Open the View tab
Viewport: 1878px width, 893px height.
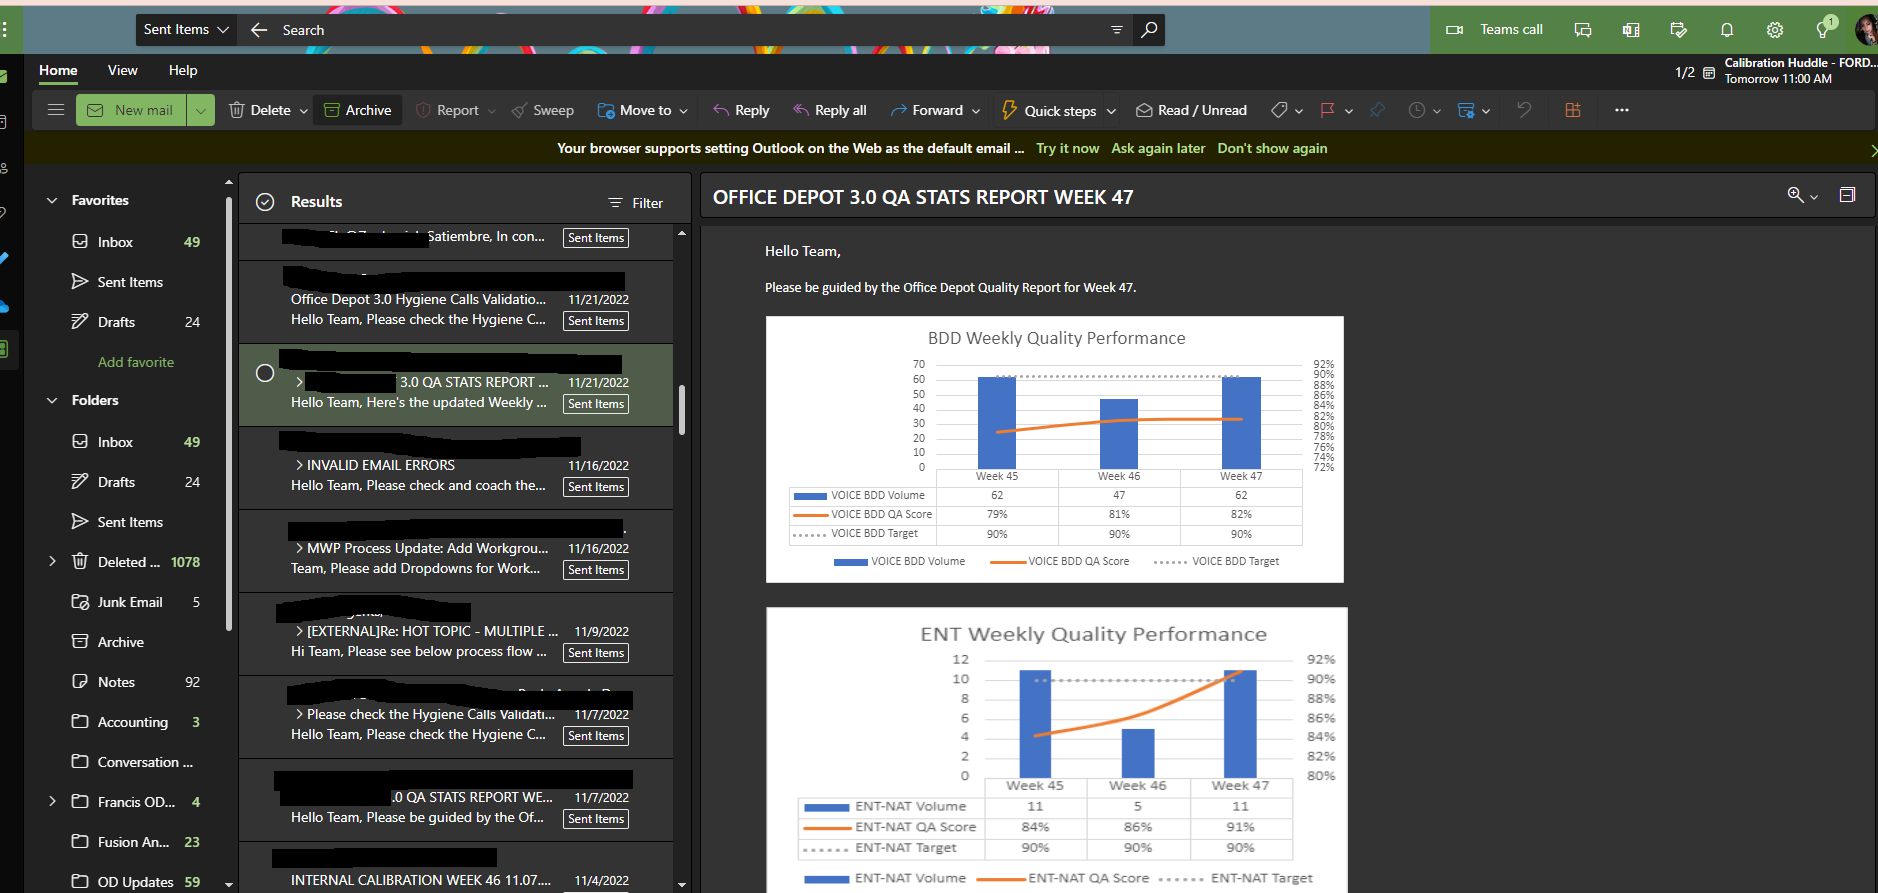pos(122,70)
